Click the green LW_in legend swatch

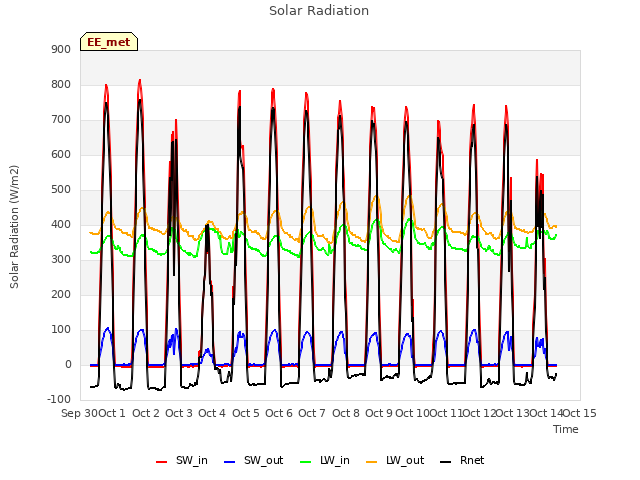coord(306,462)
